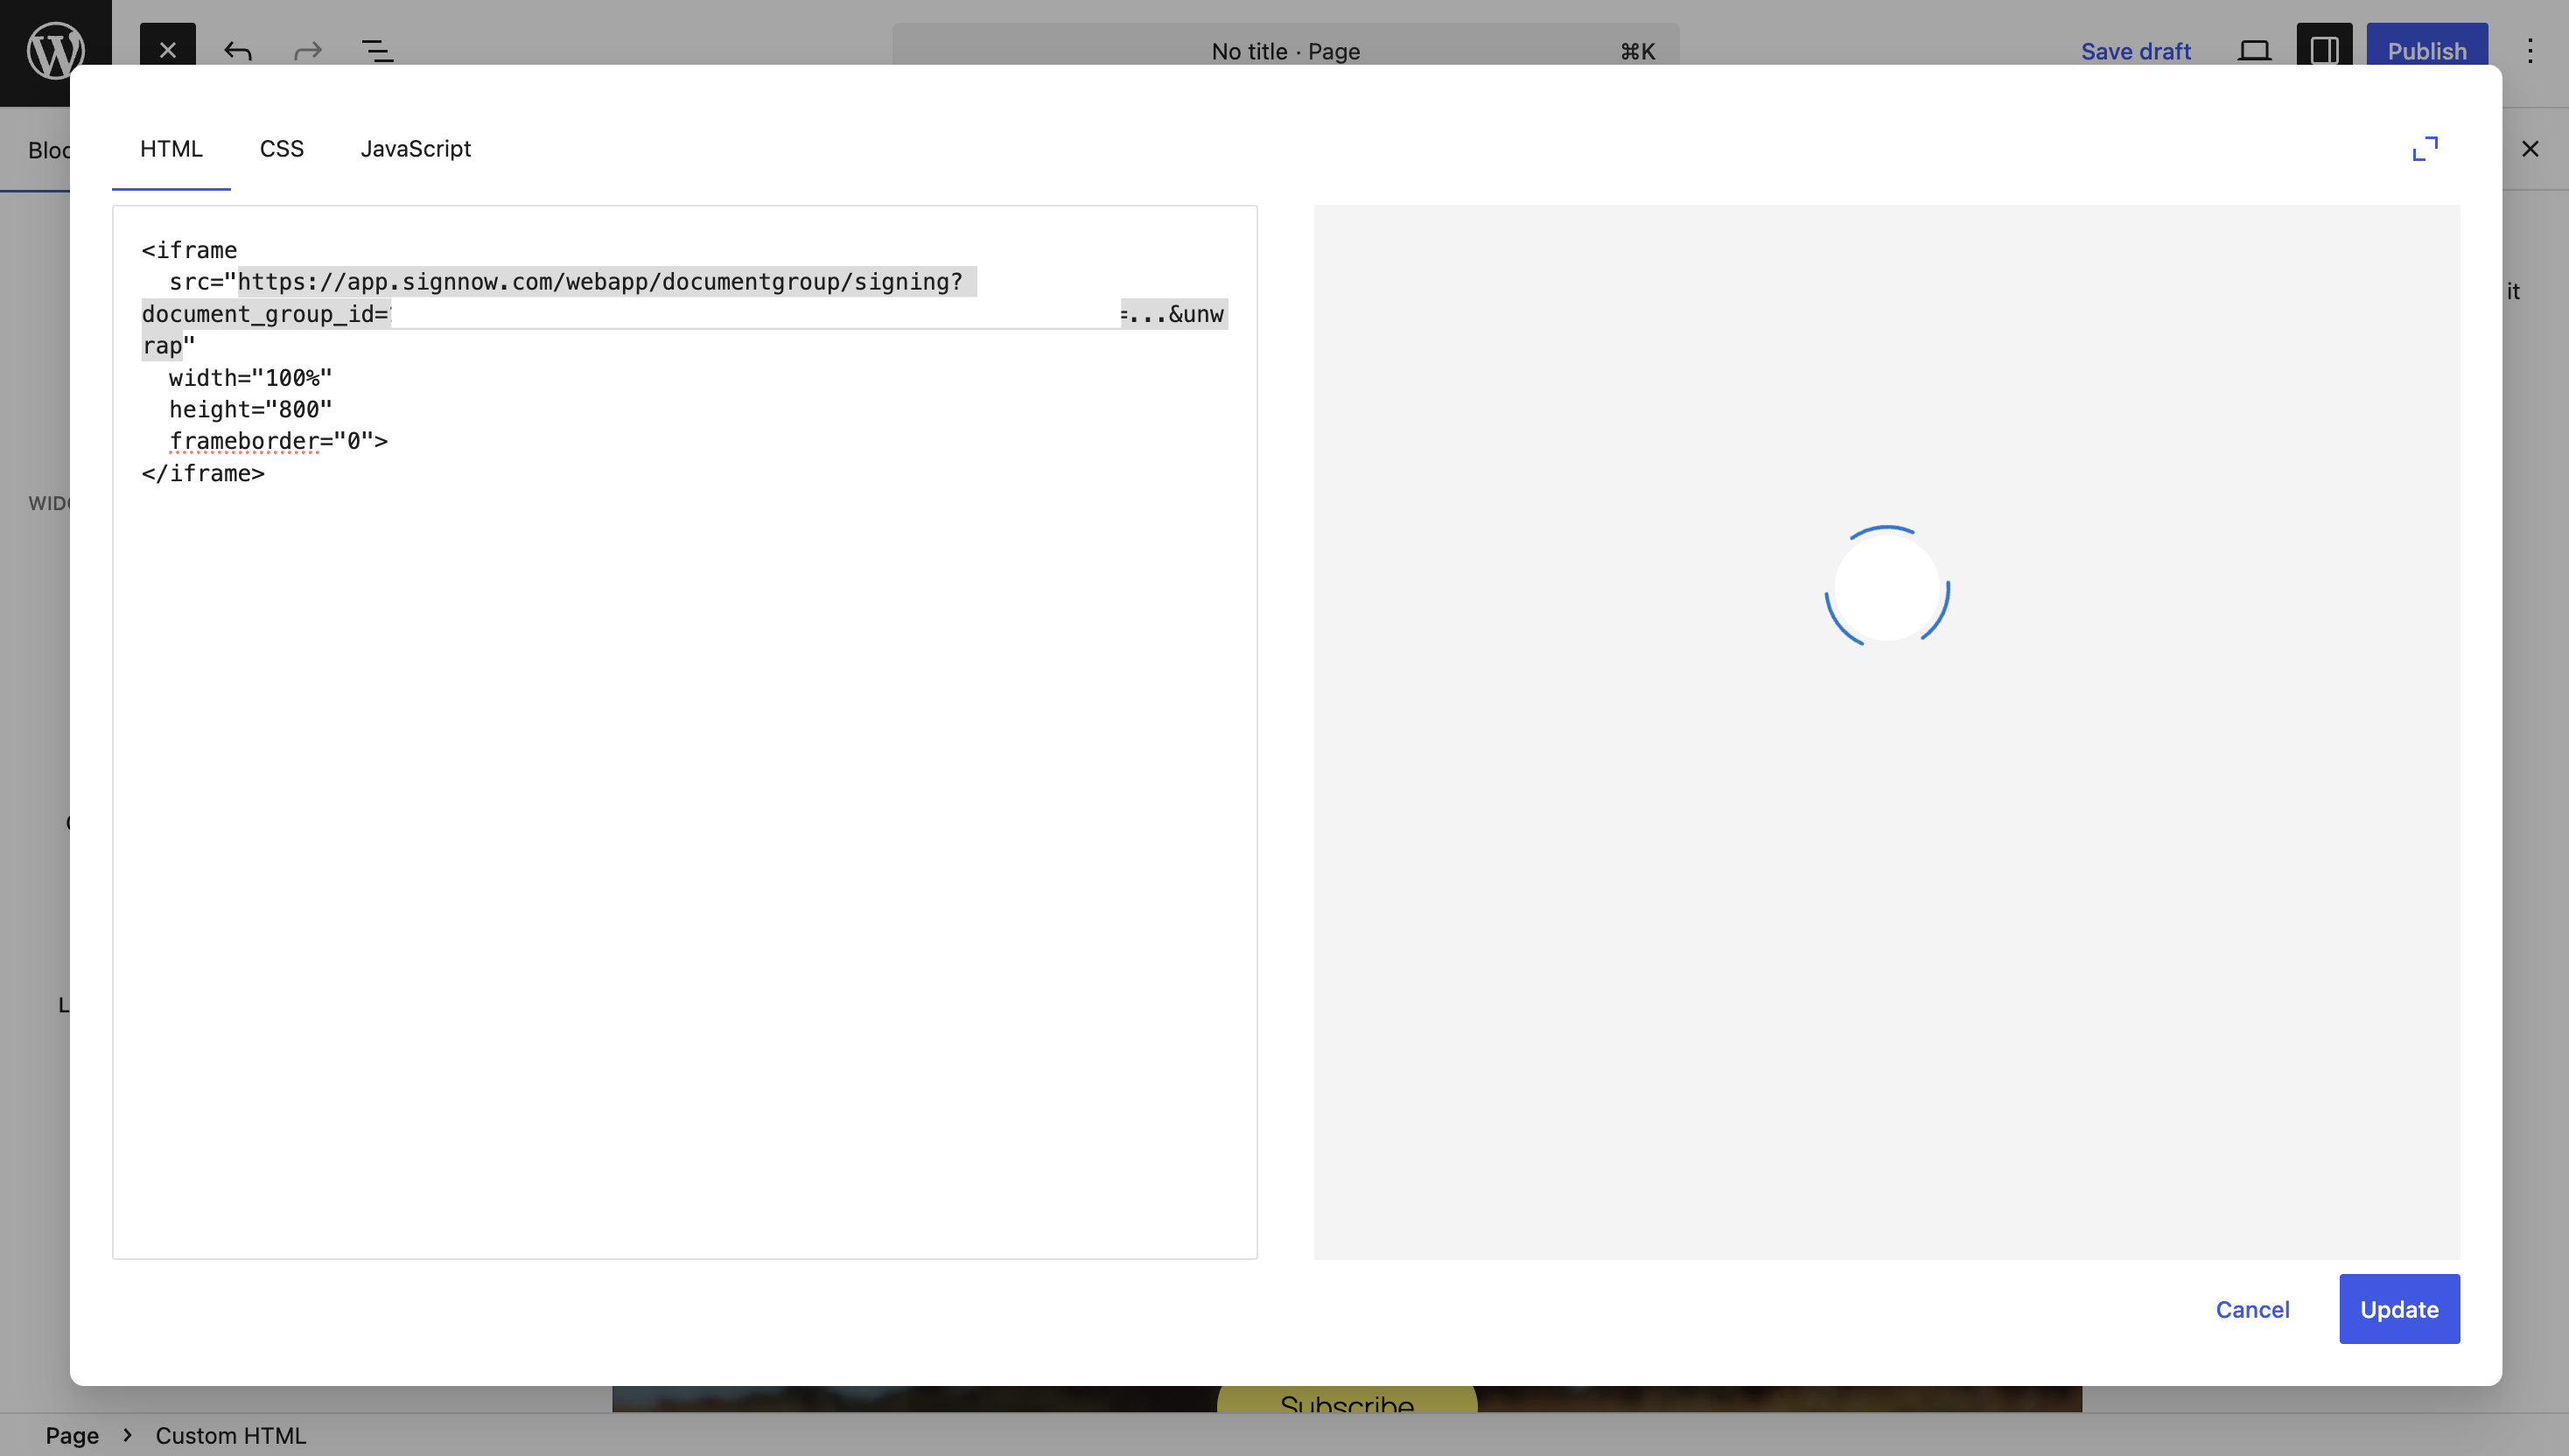Image resolution: width=2569 pixels, height=1456 pixels.
Task: Click the frameborder="0" code line
Action: 278,441
